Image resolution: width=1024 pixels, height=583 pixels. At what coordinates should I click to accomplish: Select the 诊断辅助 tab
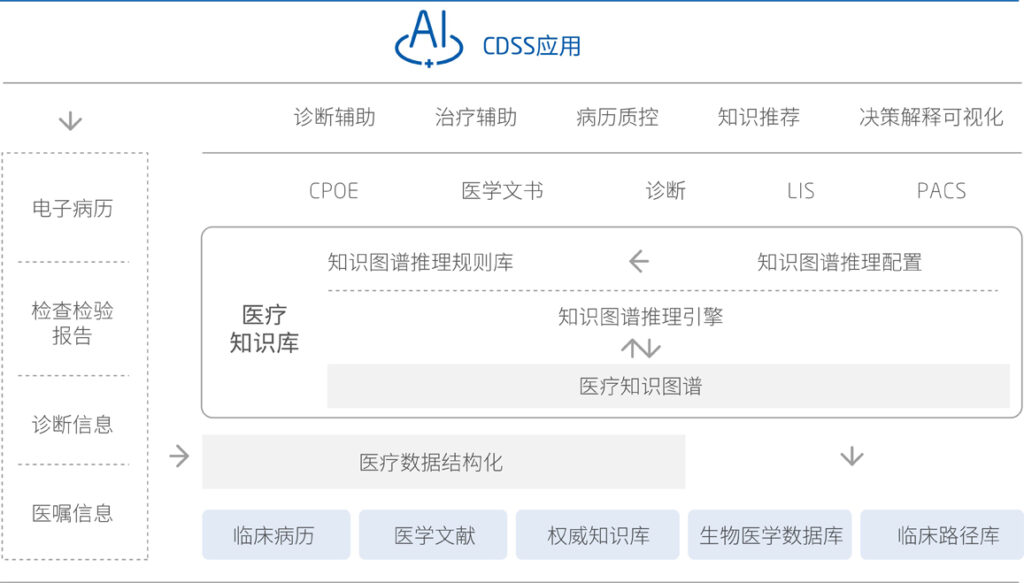point(334,117)
